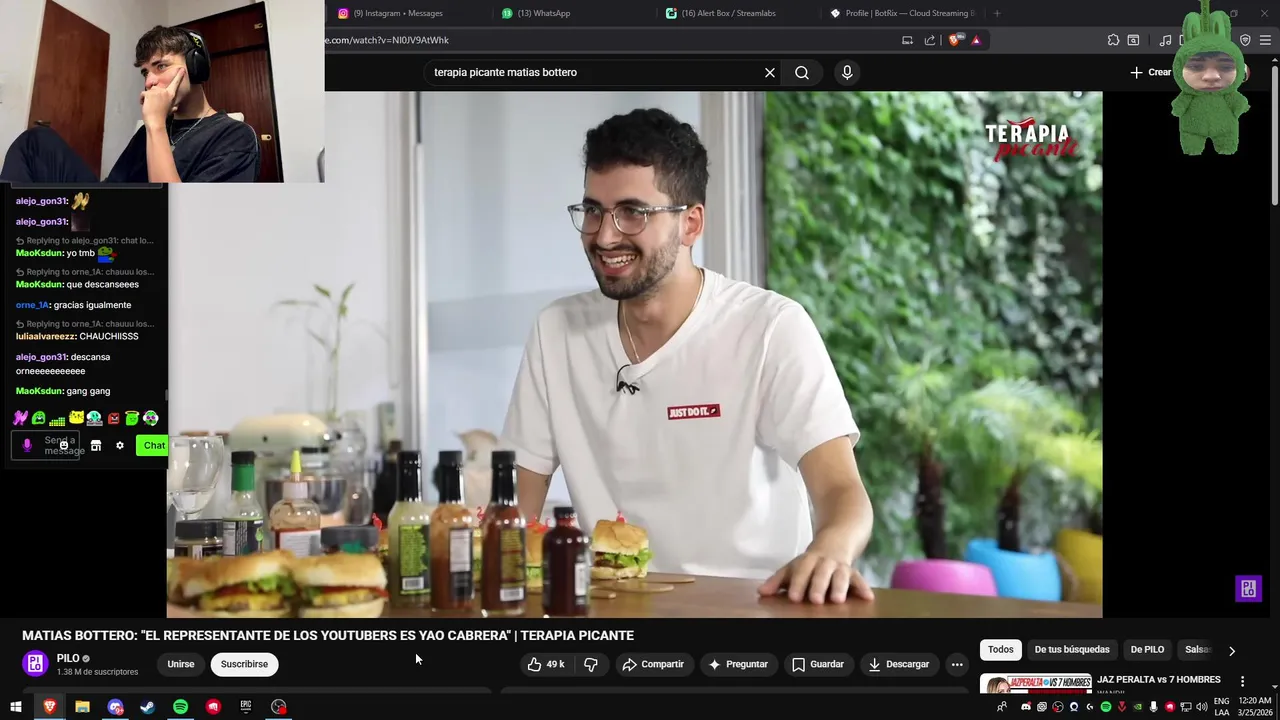This screenshot has width=1280, height=720.
Task: Click the ENG LAA language indicator
Action: coord(1222,707)
